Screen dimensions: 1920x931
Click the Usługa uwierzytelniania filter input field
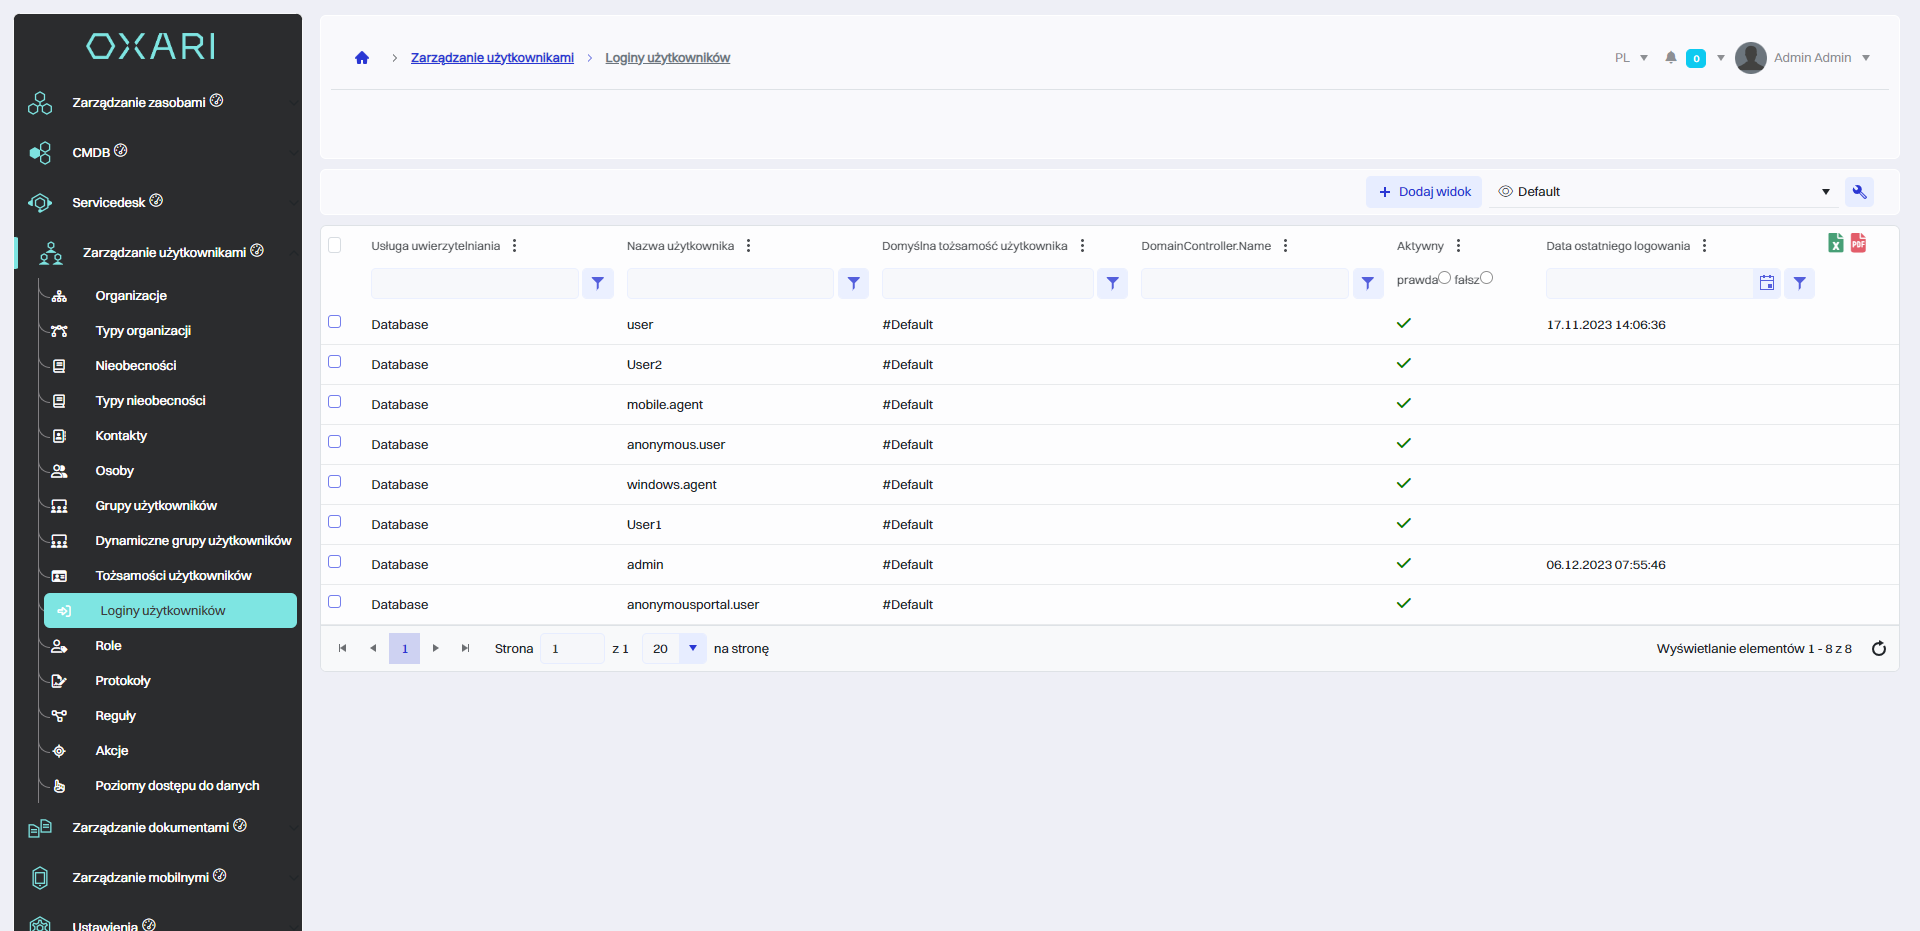pyautogui.click(x=474, y=284)
